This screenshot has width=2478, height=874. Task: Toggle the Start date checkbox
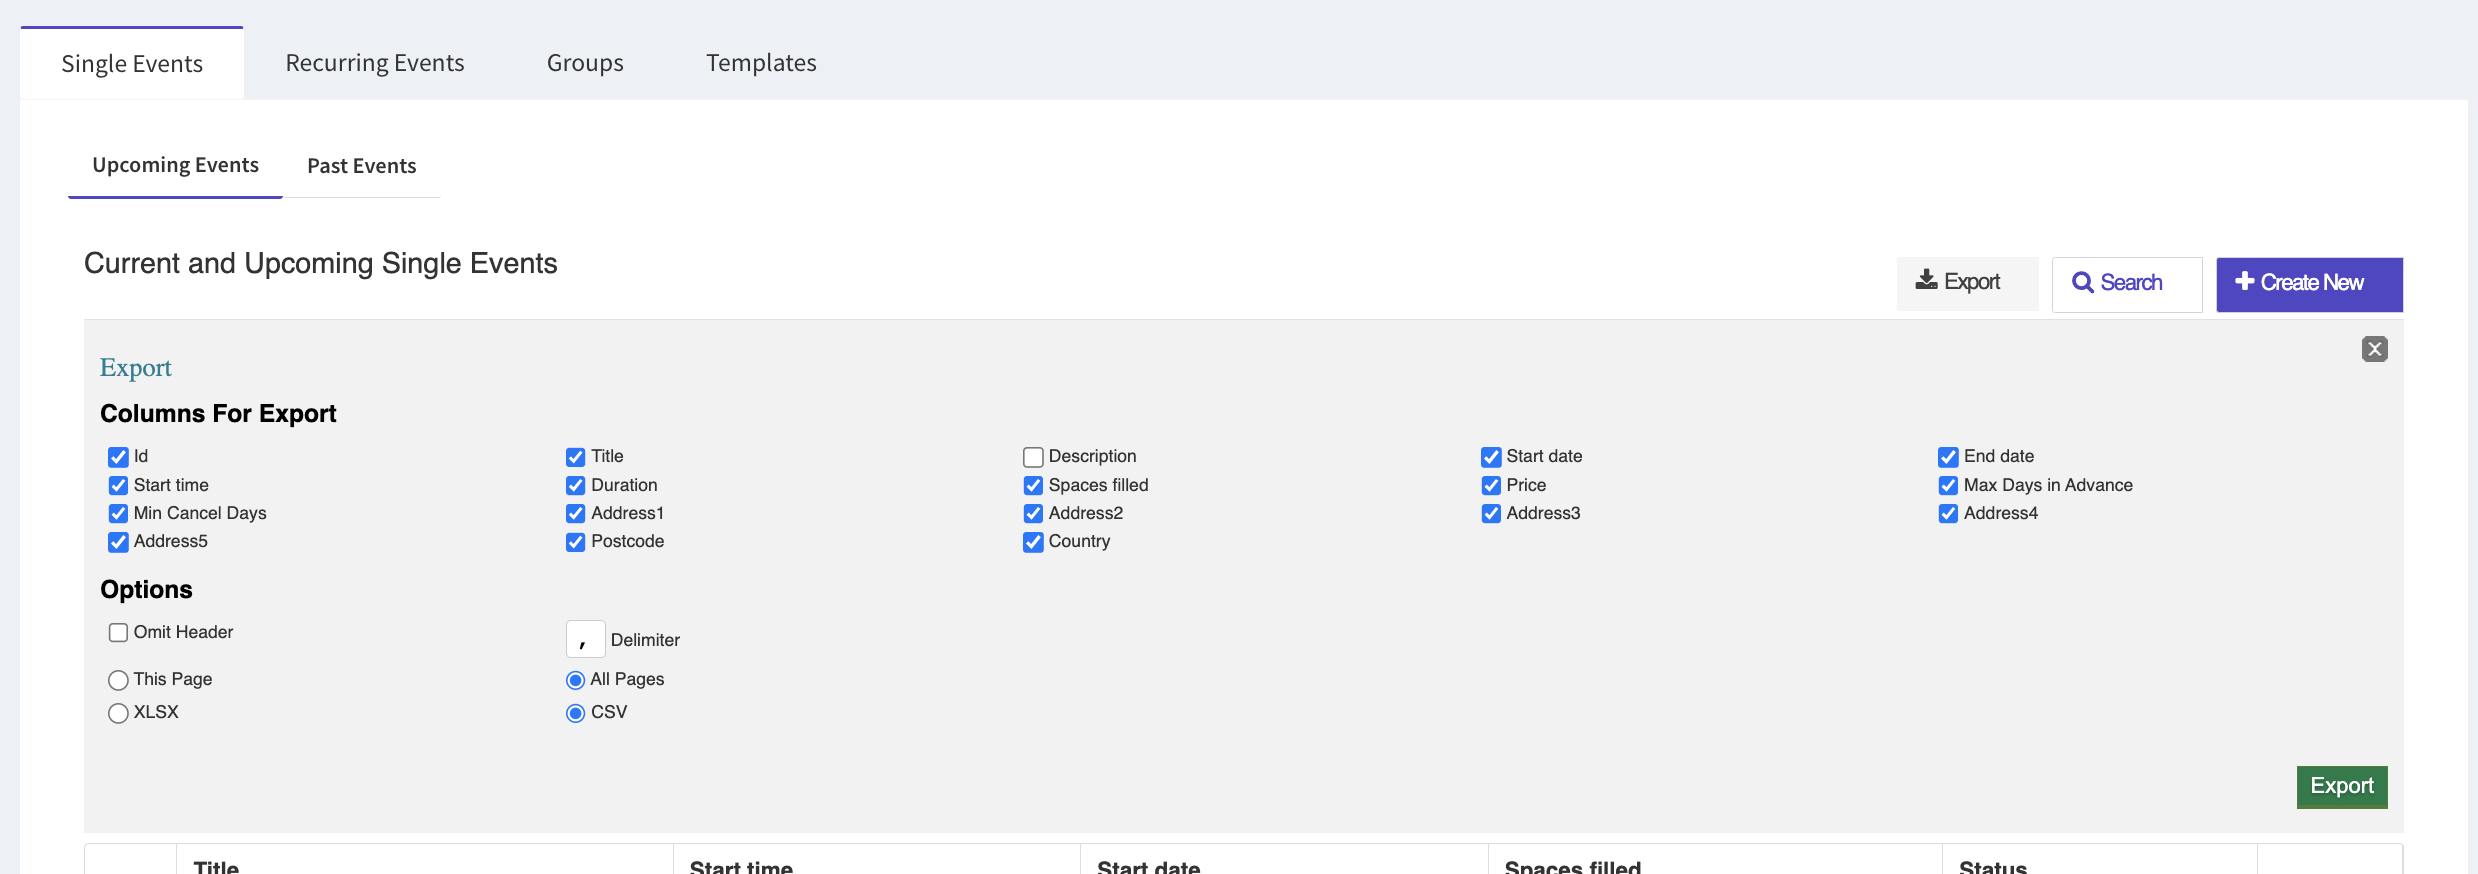click(1491, 457)
